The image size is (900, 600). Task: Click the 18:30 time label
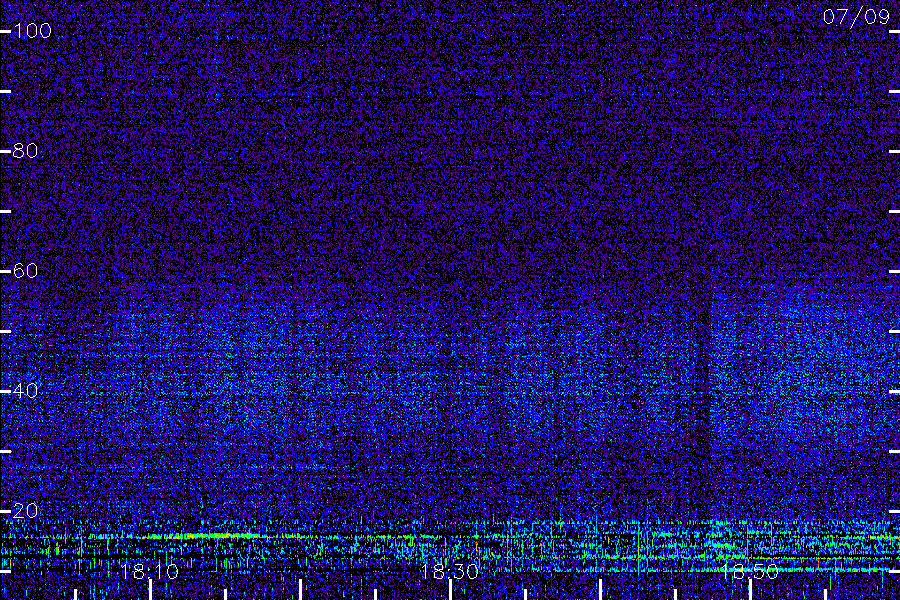[x=449, y=571]
